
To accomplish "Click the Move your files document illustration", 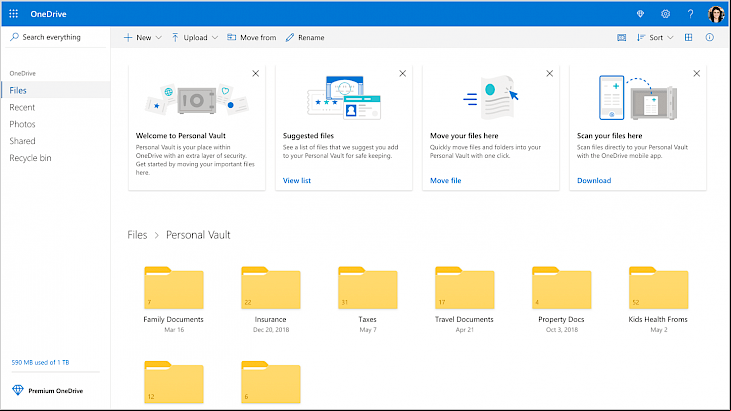I will coord(490,97).
